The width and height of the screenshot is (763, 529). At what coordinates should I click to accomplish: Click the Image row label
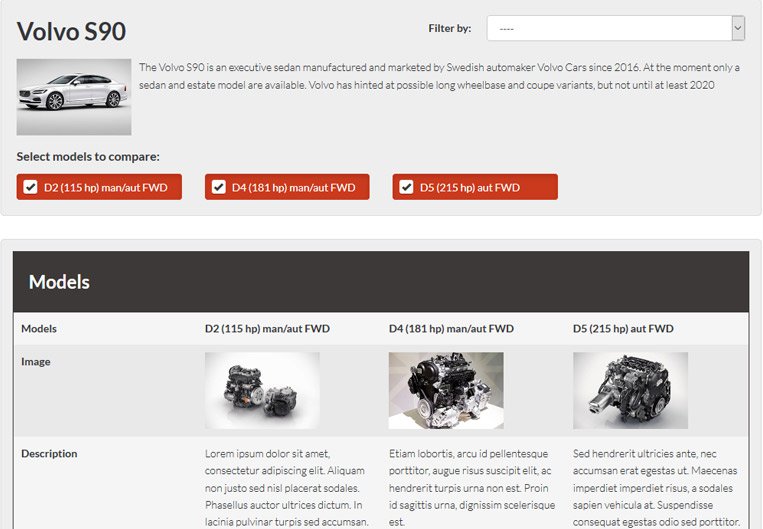click(36, 362)
